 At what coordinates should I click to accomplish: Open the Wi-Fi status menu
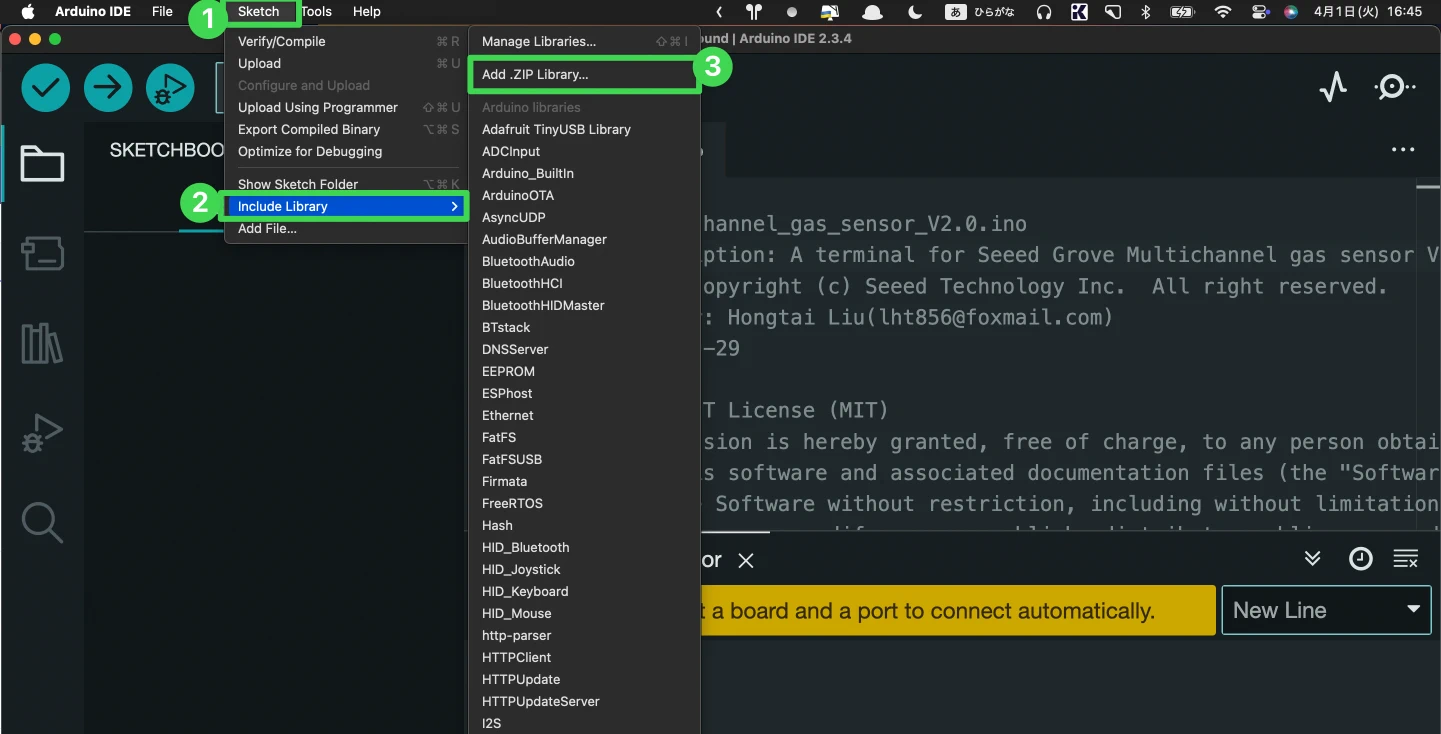(x=1222, y=12)
